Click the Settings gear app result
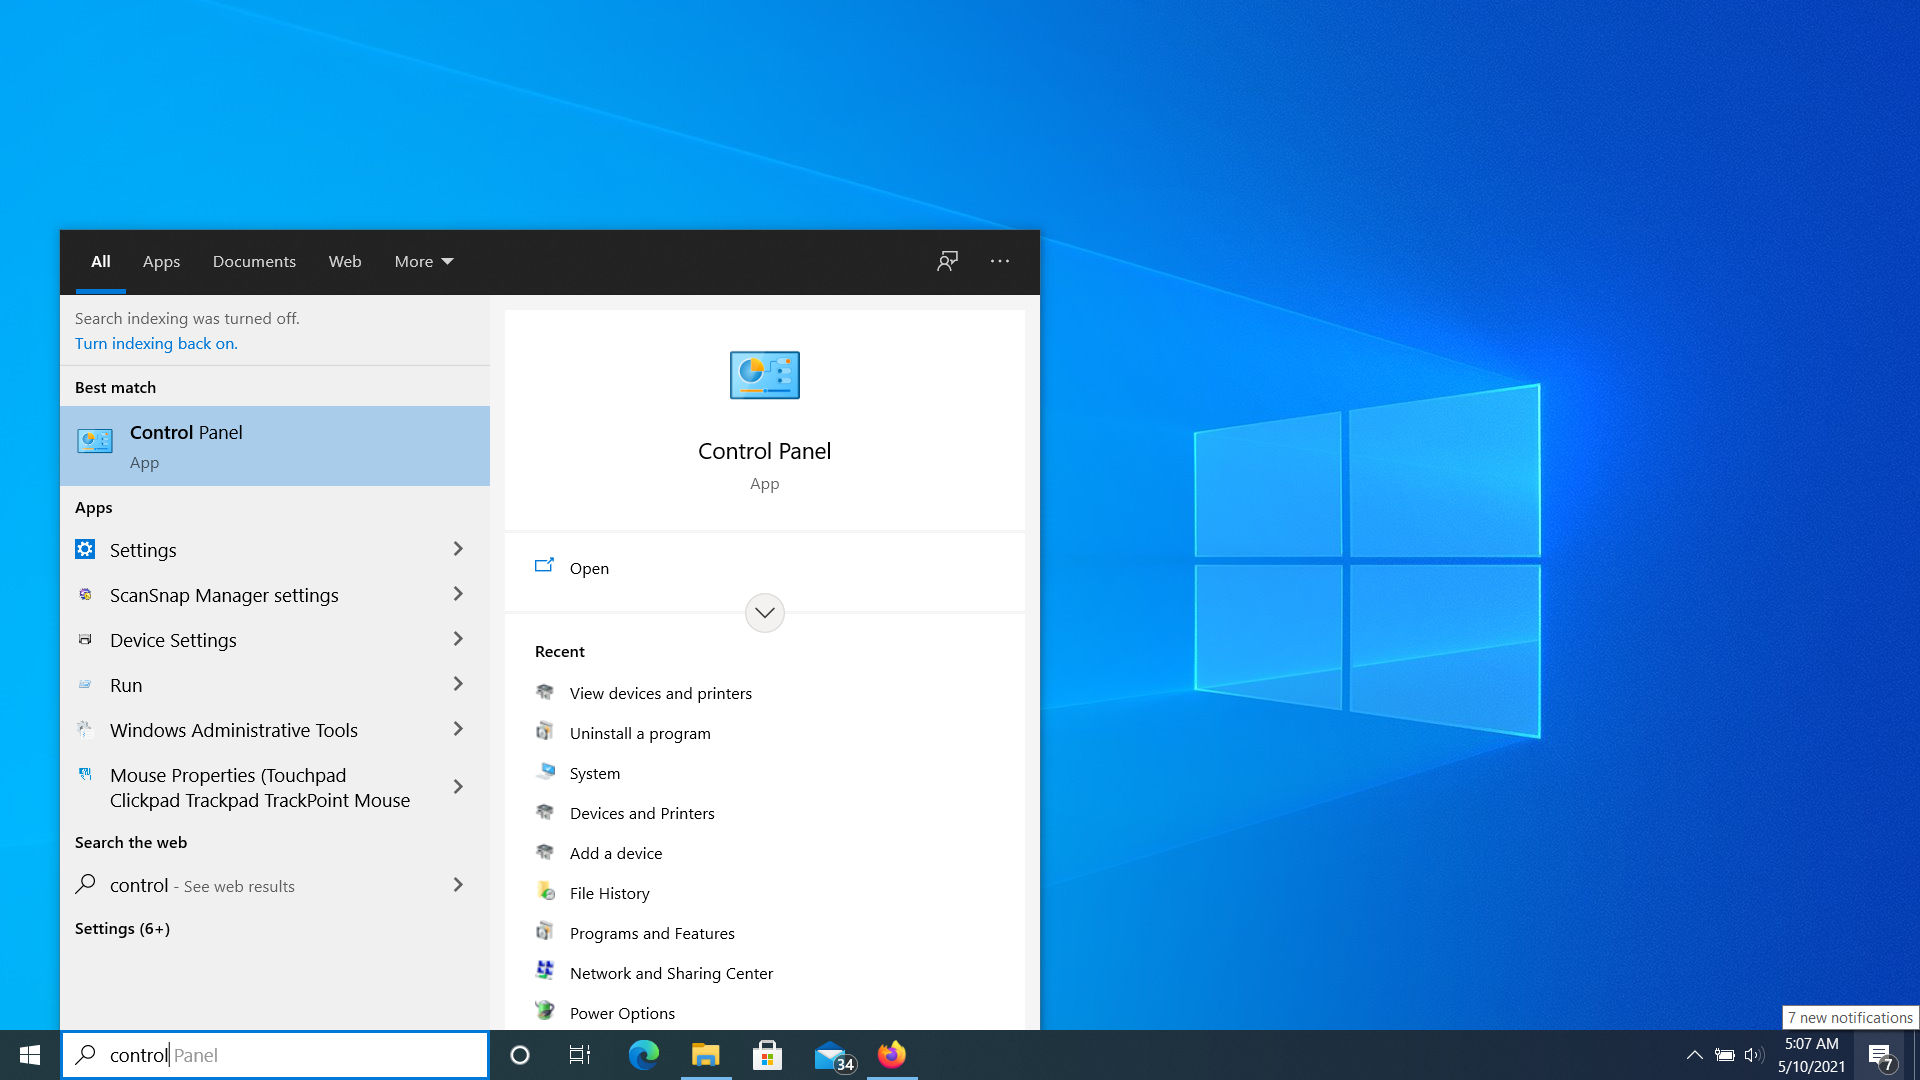 tap(85, 549)
